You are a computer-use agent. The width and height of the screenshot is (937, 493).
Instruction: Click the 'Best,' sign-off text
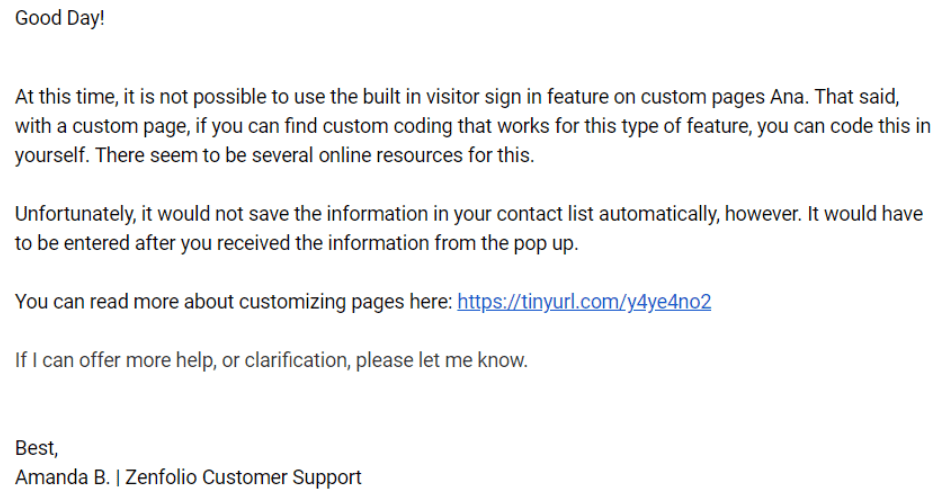36,448
